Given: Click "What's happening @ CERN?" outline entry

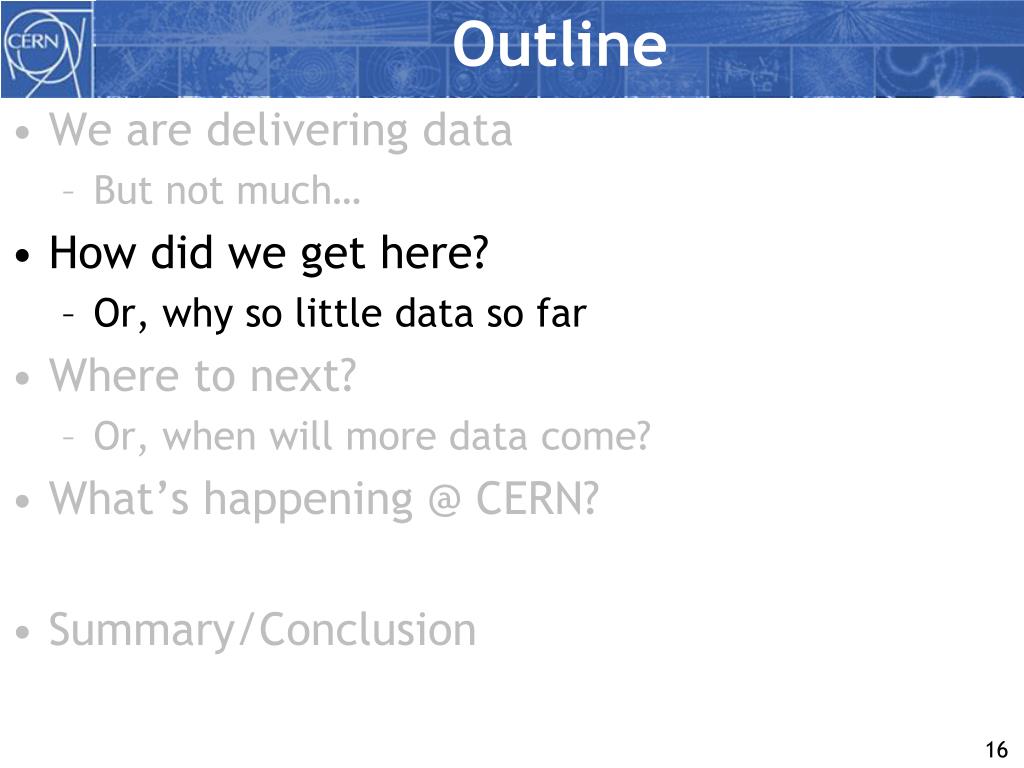Looking at the screenshot, I should [x=324, y=500].
